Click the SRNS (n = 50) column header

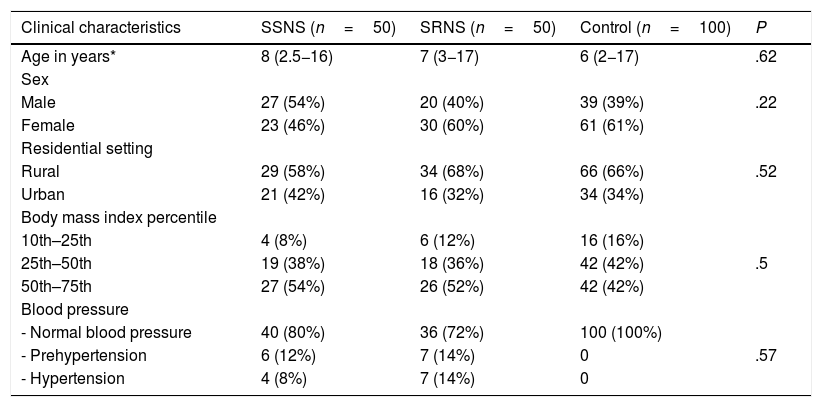tap(488, 26)
